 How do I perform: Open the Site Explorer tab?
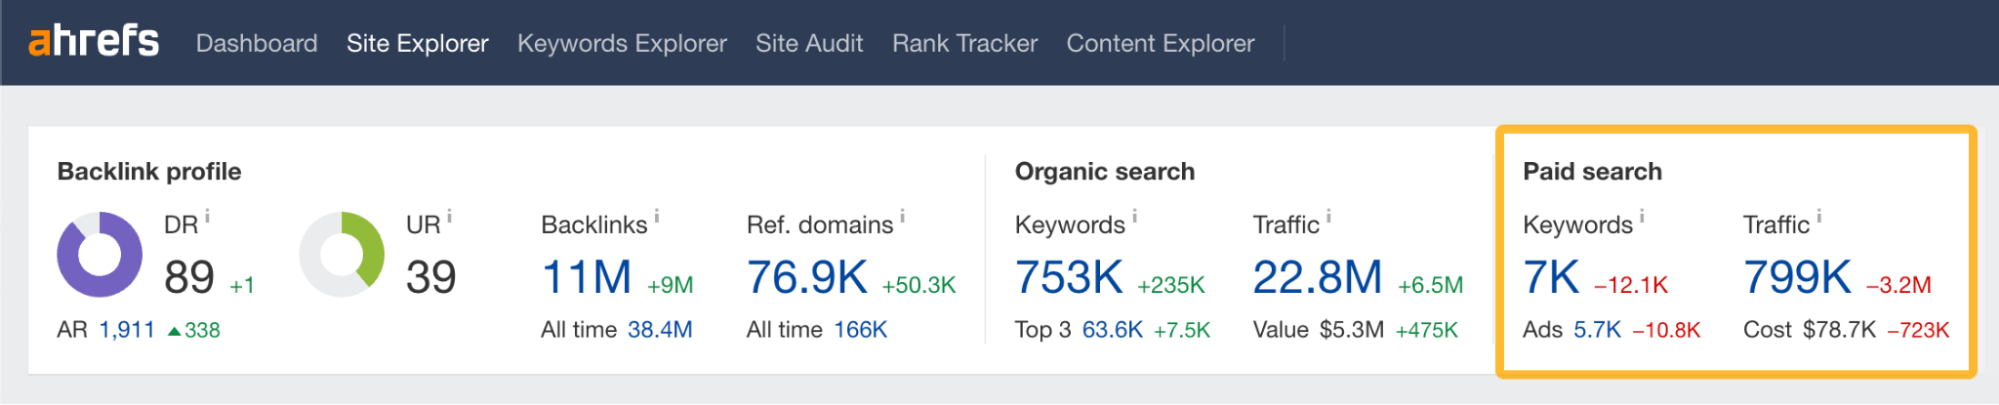pos(417,44)
